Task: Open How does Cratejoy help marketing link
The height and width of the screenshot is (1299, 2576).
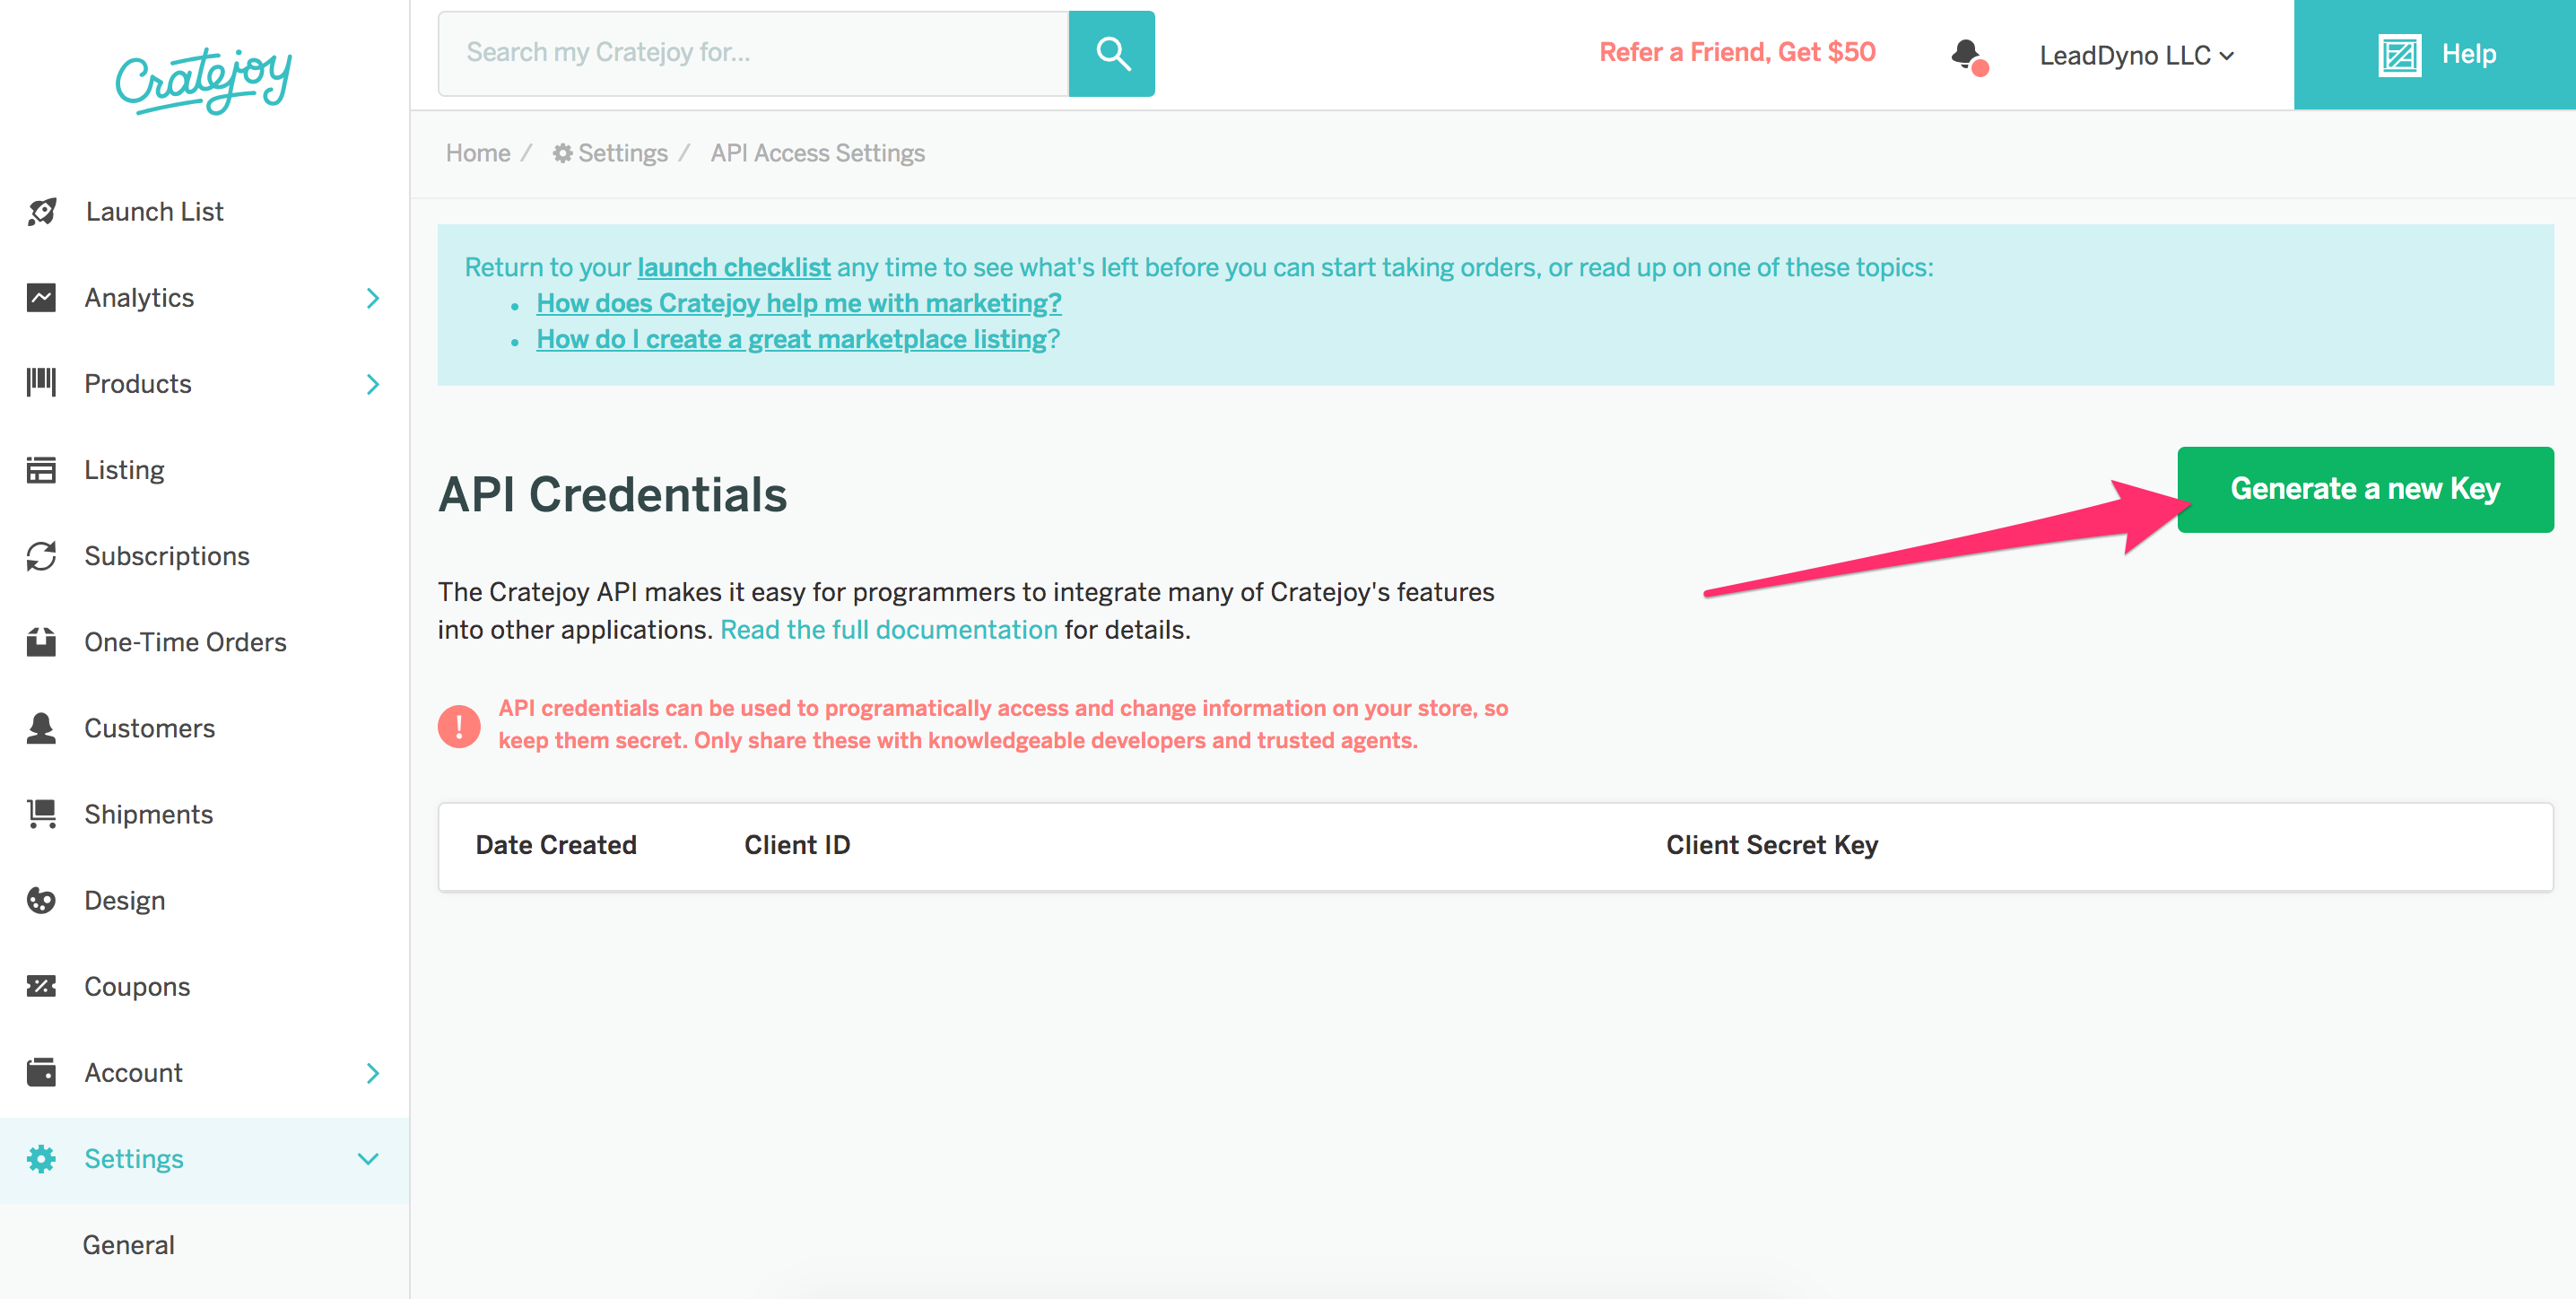Action: (x=799, y=303)
